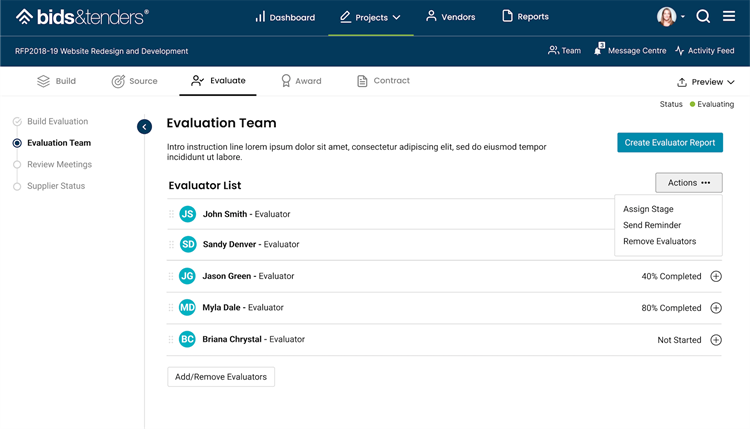Image resolution: width=750 pixels, height=429 pixels.
Task: Select the Build Evaluation step
Action: [57, 122]
